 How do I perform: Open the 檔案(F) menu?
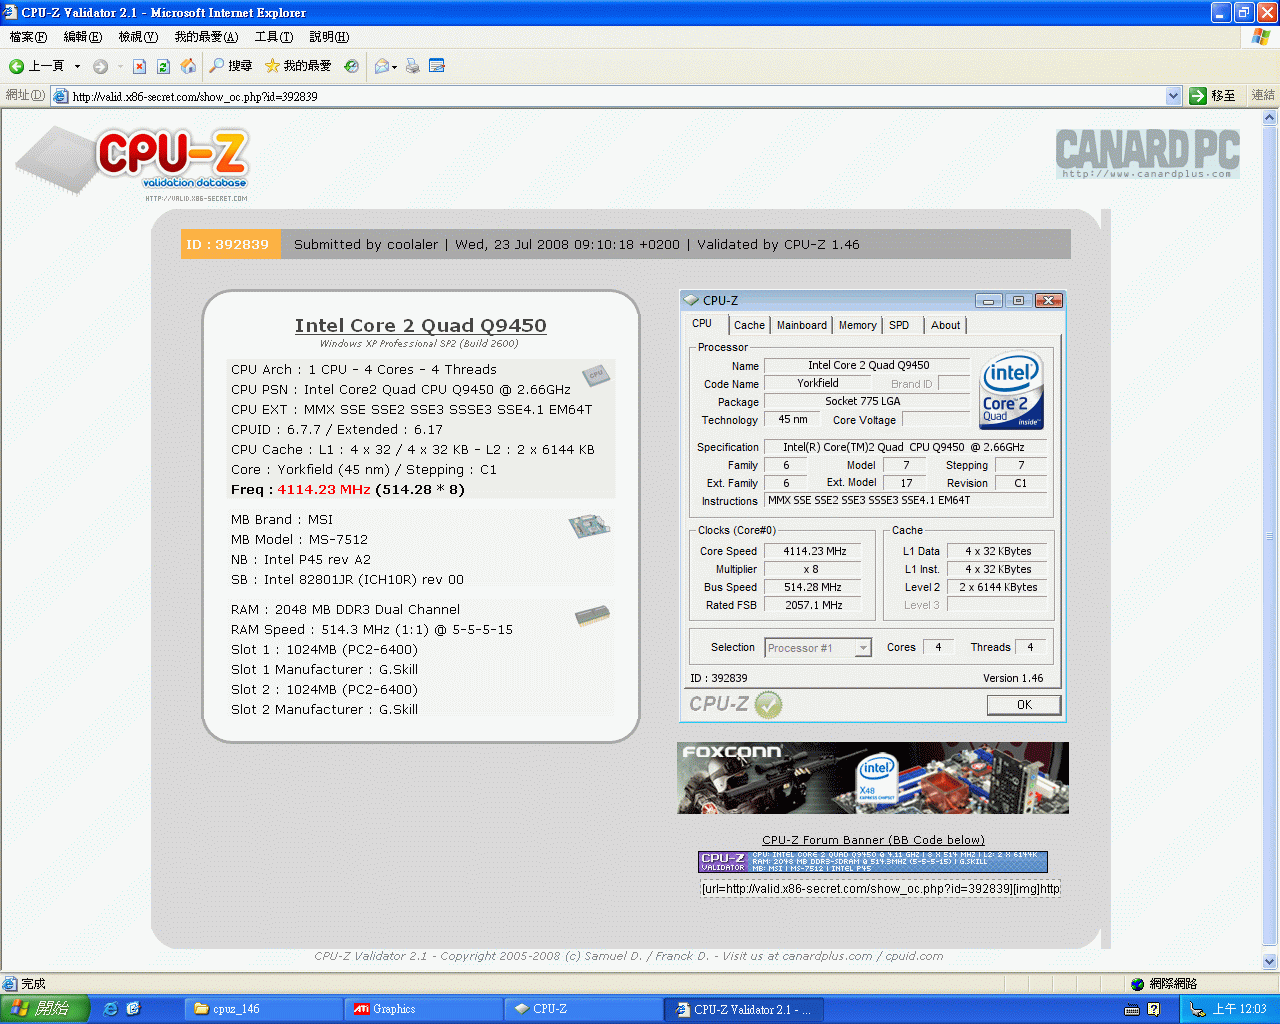pos(28,37)
